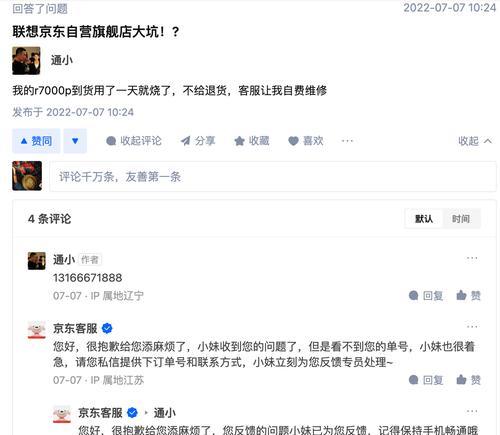Viewport: 500px width, 435px height.
Task: Reply to first 京东客服 comment
Action: click(426, 380)
